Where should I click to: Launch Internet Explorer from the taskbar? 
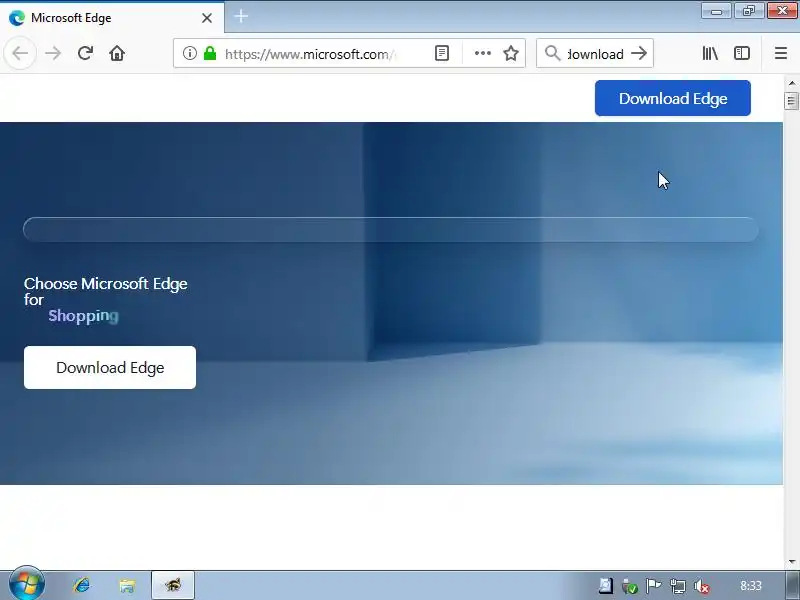click(82, 585)
